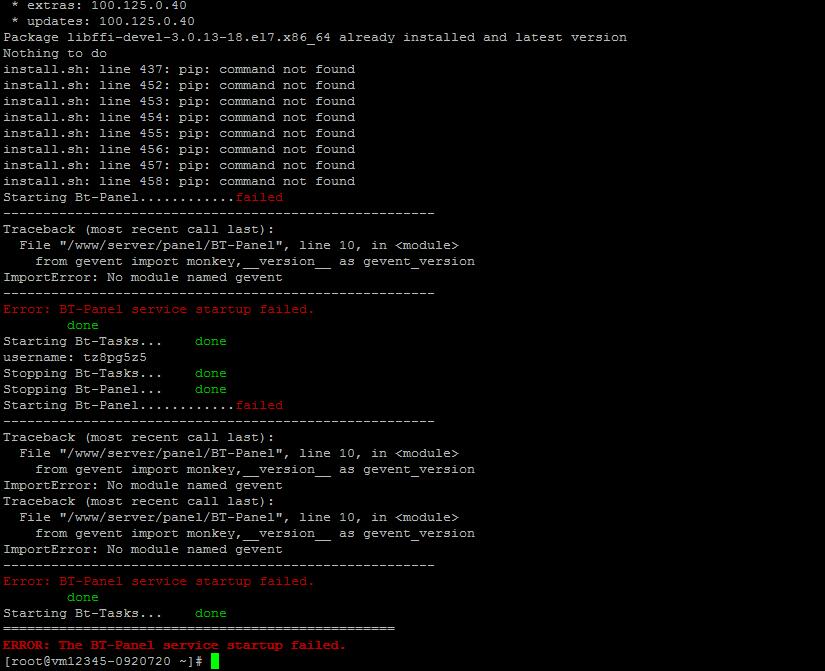This screenshot has width=825, height=671.
Task: Click the topmost red "failed" status word
Action: tap(259, 197)
